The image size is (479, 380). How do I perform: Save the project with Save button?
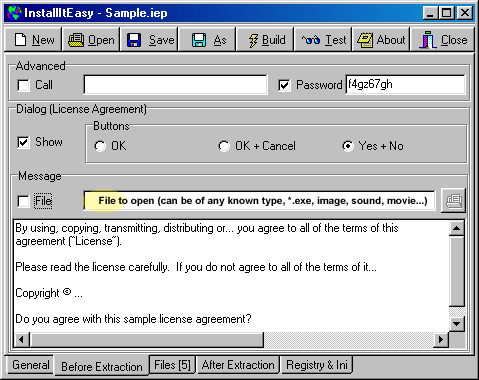(149, 40)
